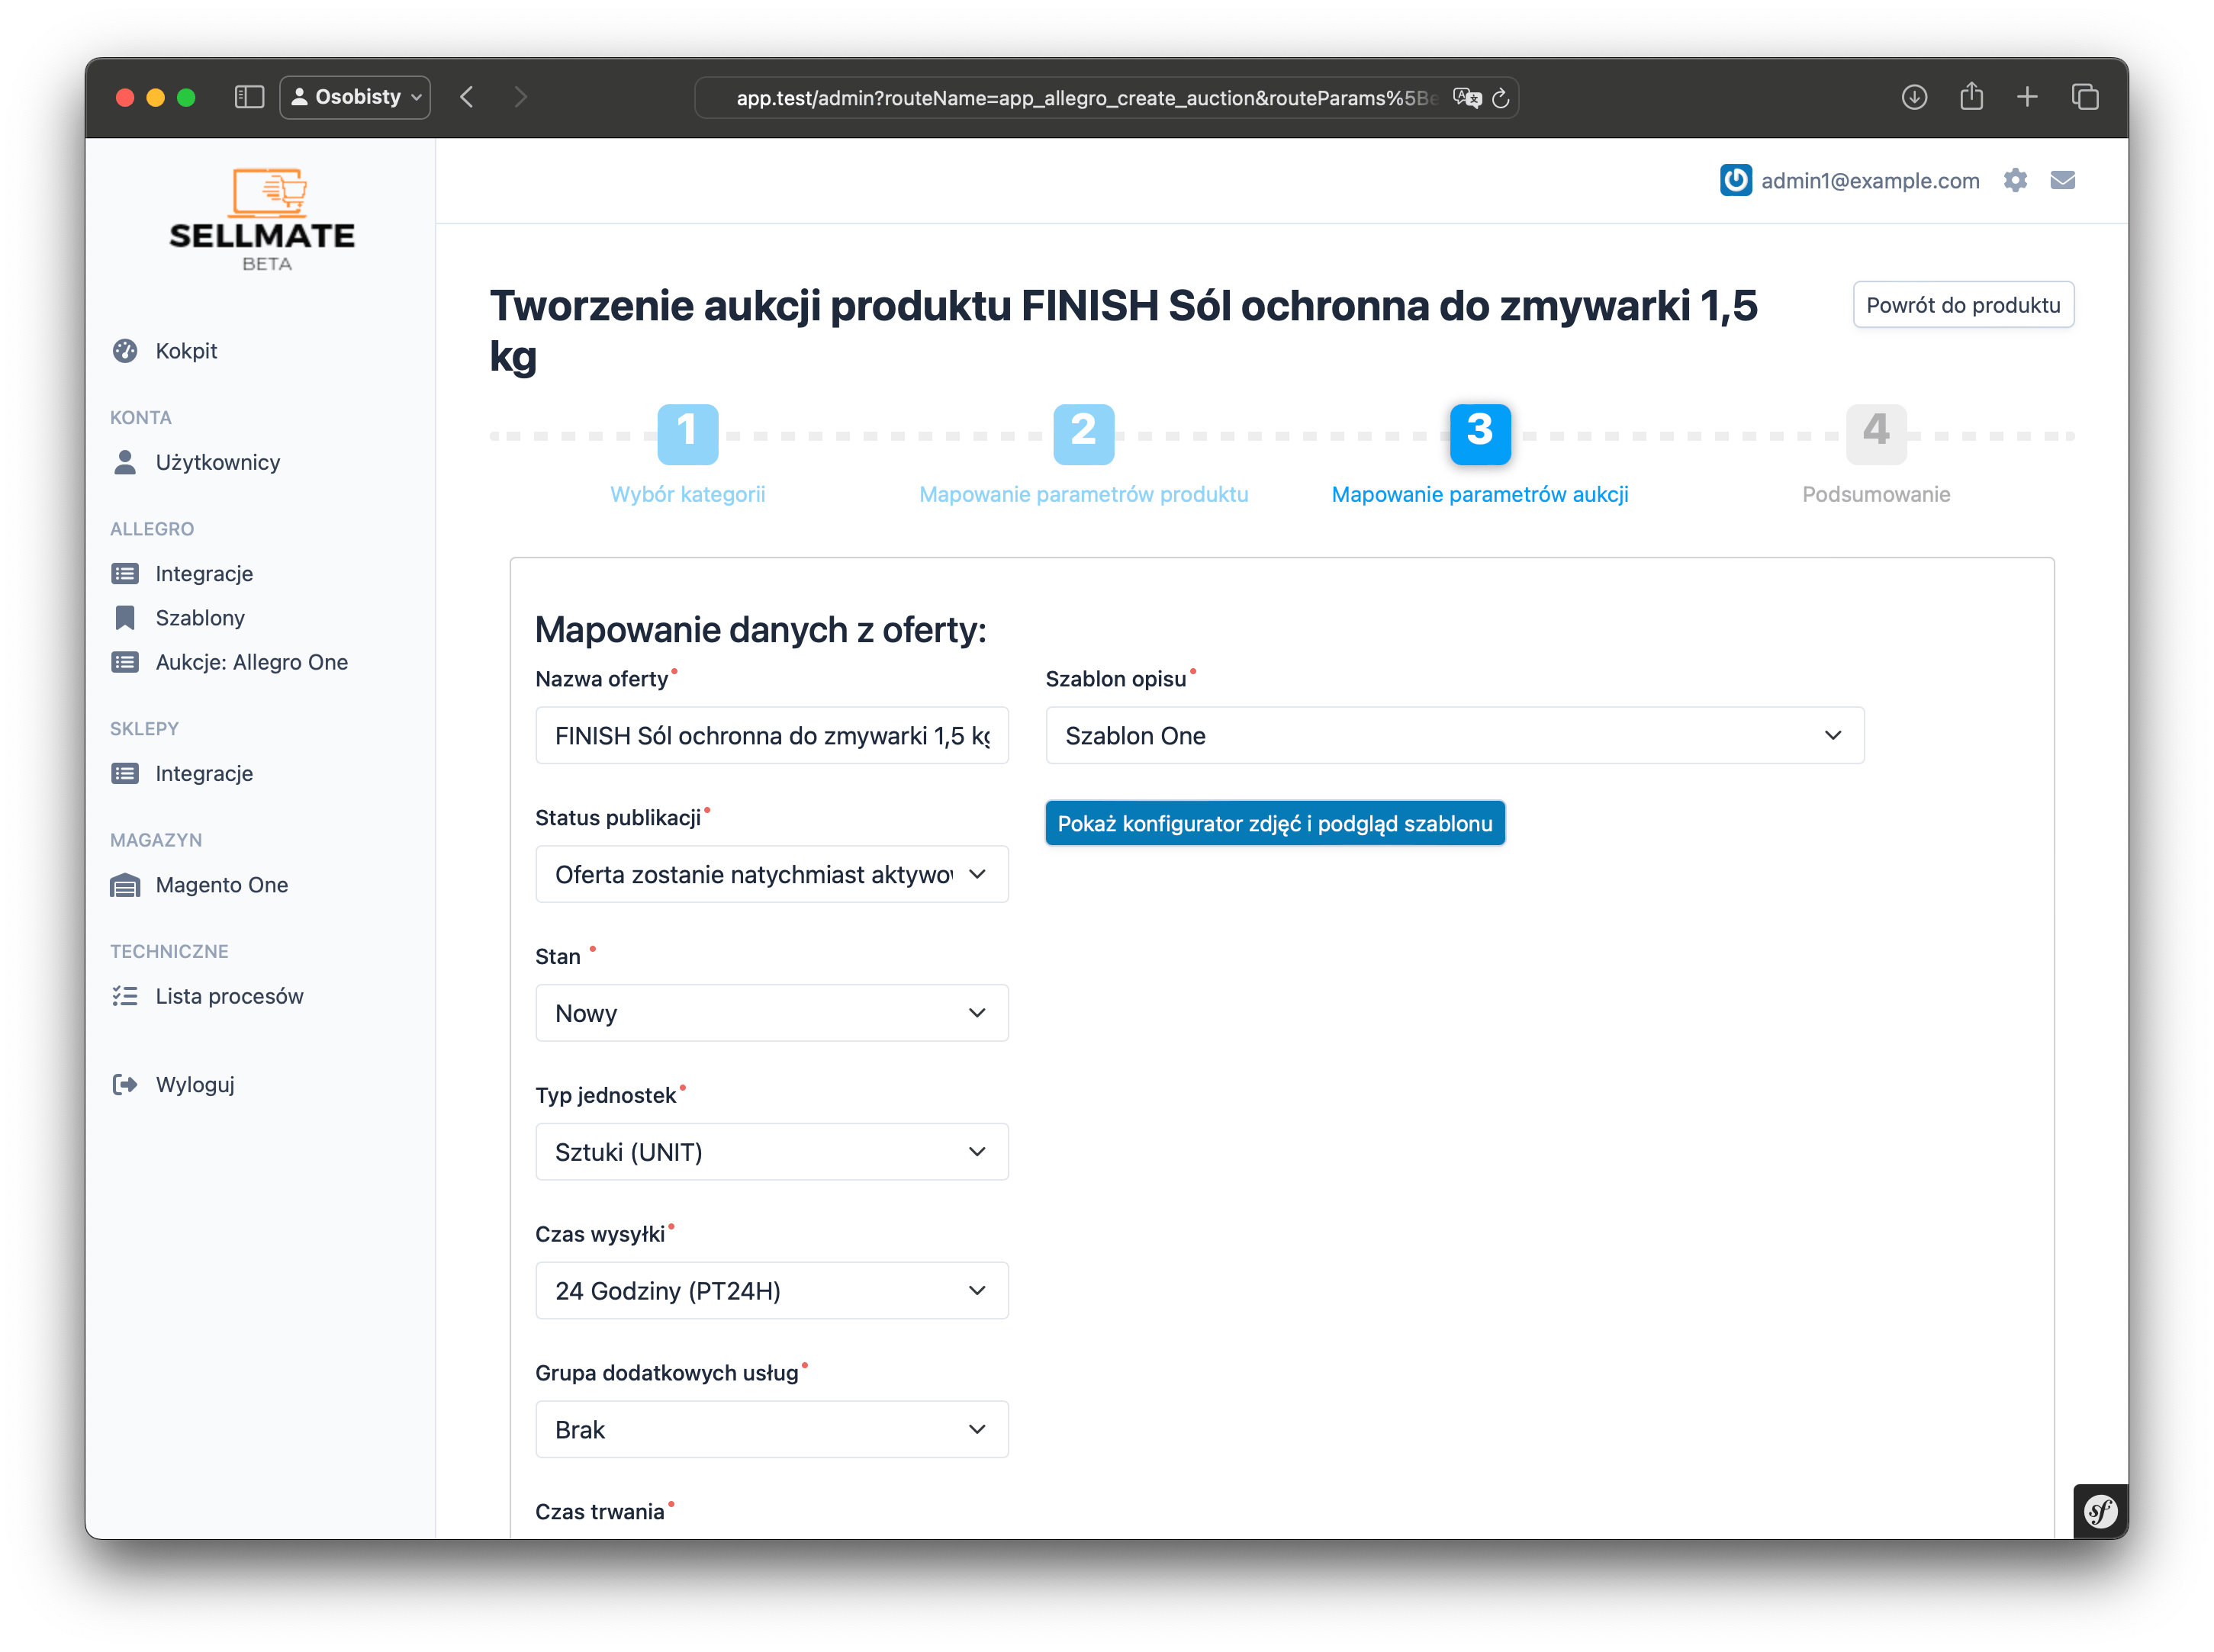Open Integracje under SKLEPY
The height and width of the screenshot is (1652, 2214).
point(204,774)
